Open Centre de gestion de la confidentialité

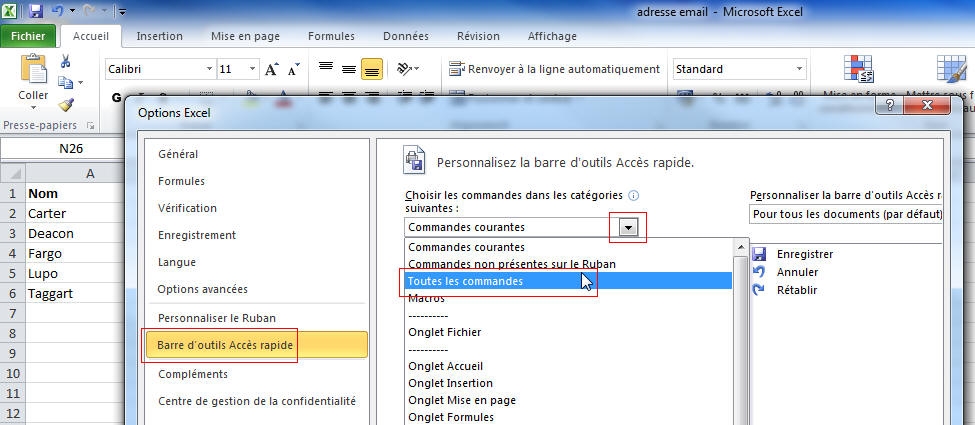257,401
